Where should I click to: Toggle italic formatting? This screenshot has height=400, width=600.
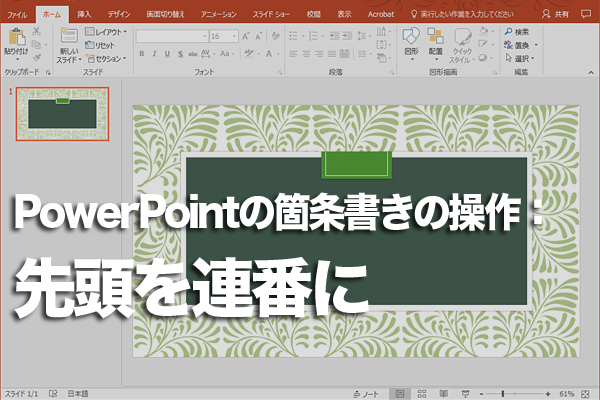[x=155, y=54]
